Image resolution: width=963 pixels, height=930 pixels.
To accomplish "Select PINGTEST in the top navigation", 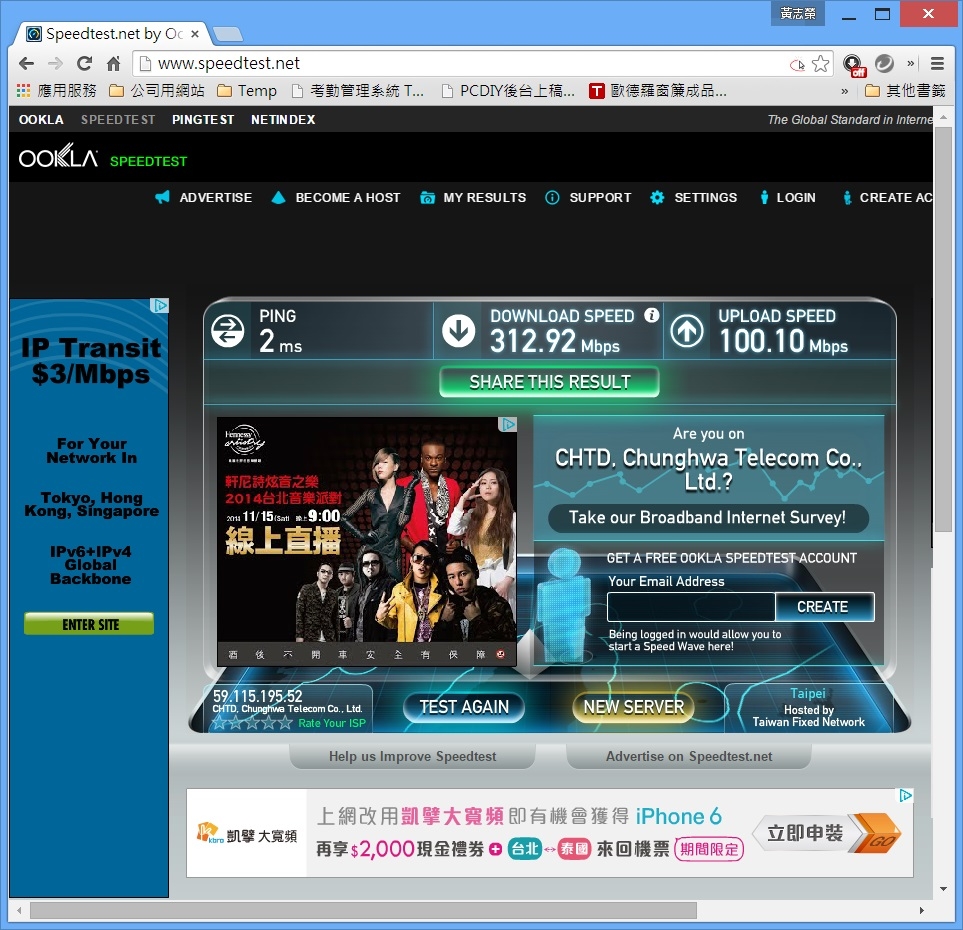I will (203, 120).
